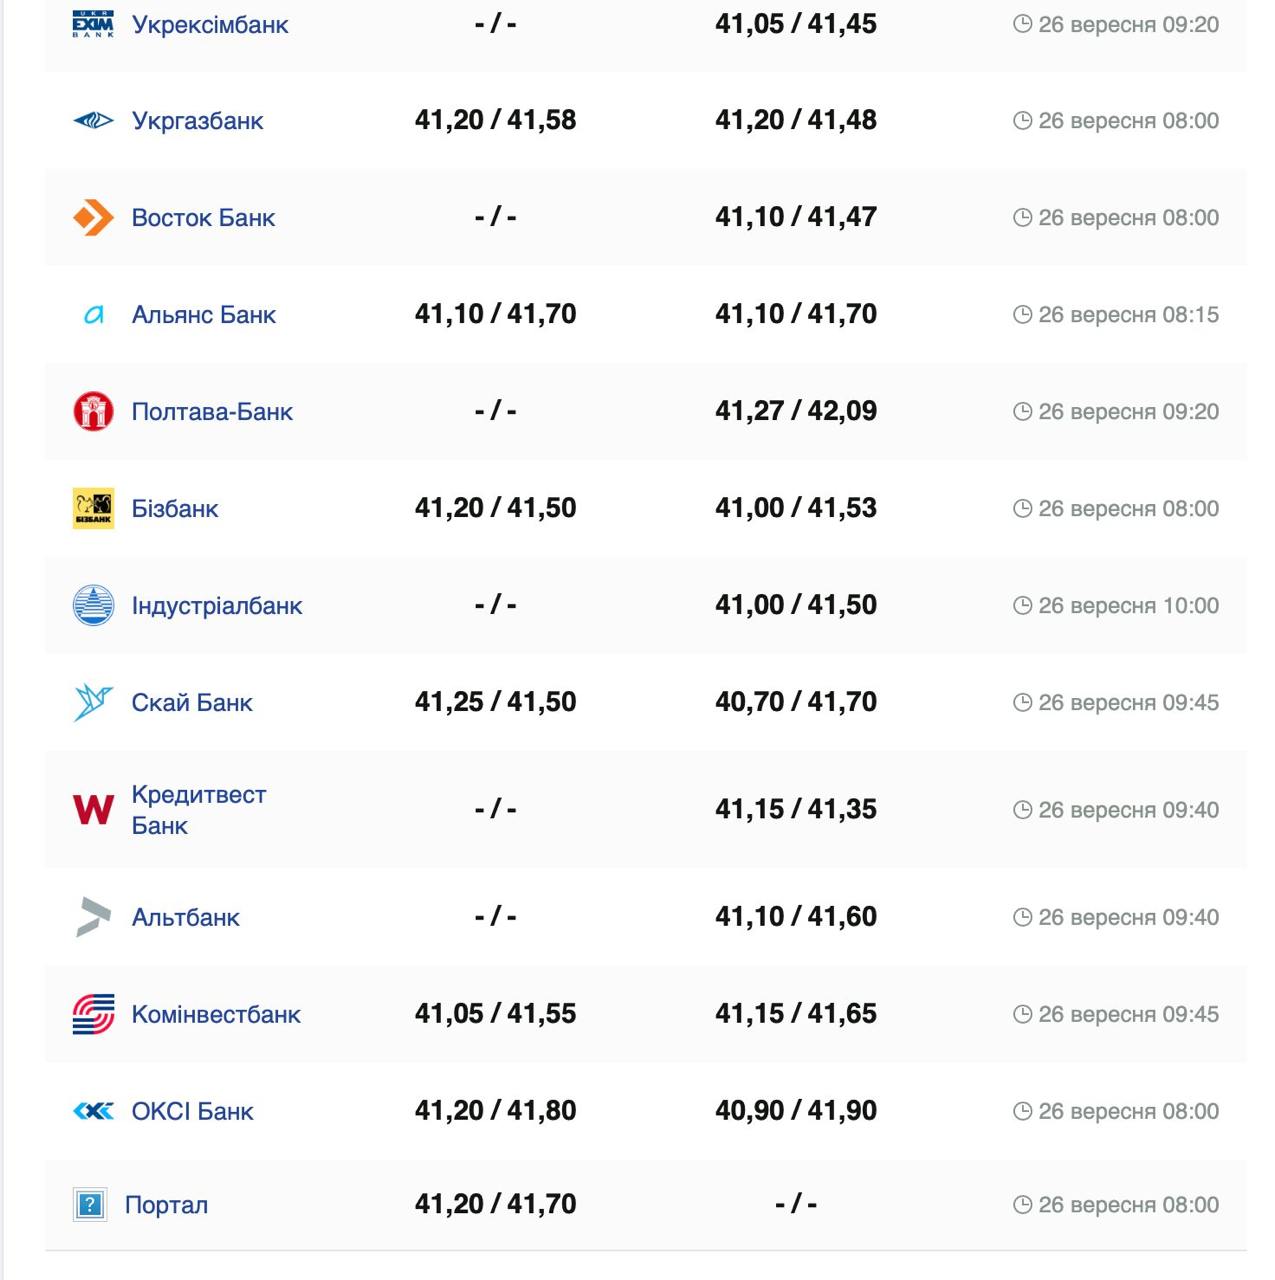Click Індустріалбанк update time 26 вересня 10:00

click(1116, 606)
